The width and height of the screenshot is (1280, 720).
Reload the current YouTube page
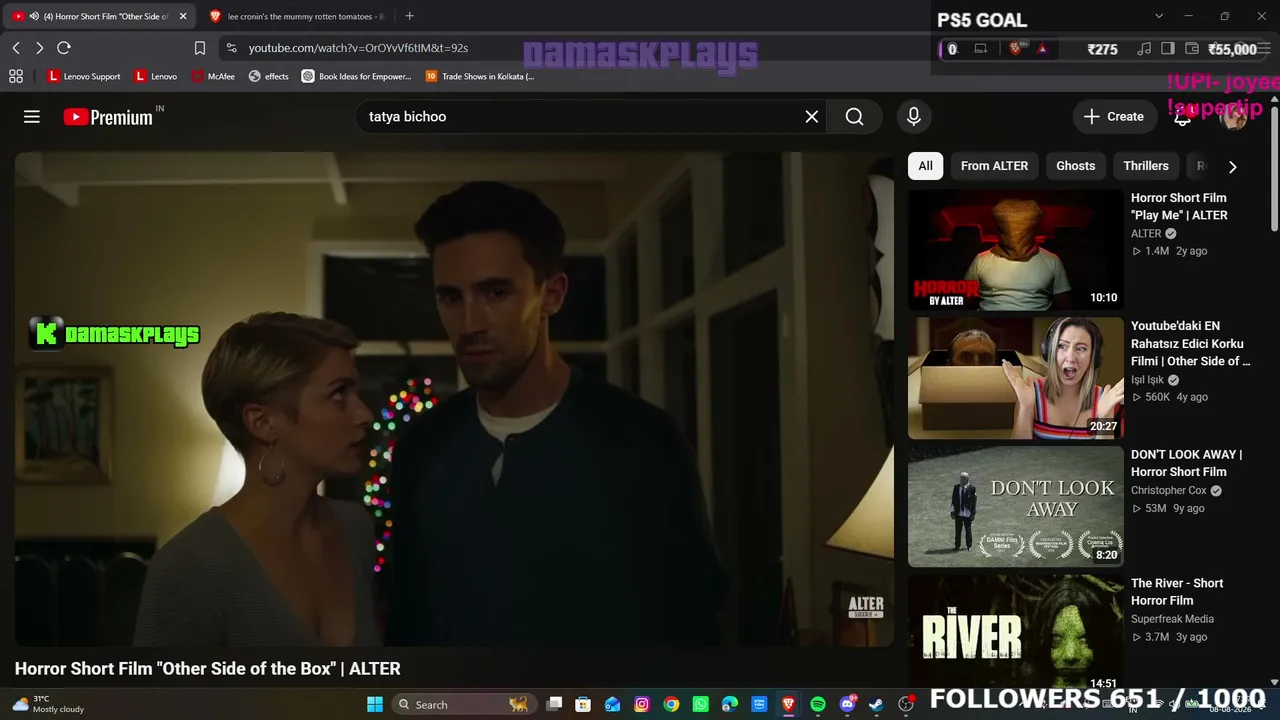64,48
